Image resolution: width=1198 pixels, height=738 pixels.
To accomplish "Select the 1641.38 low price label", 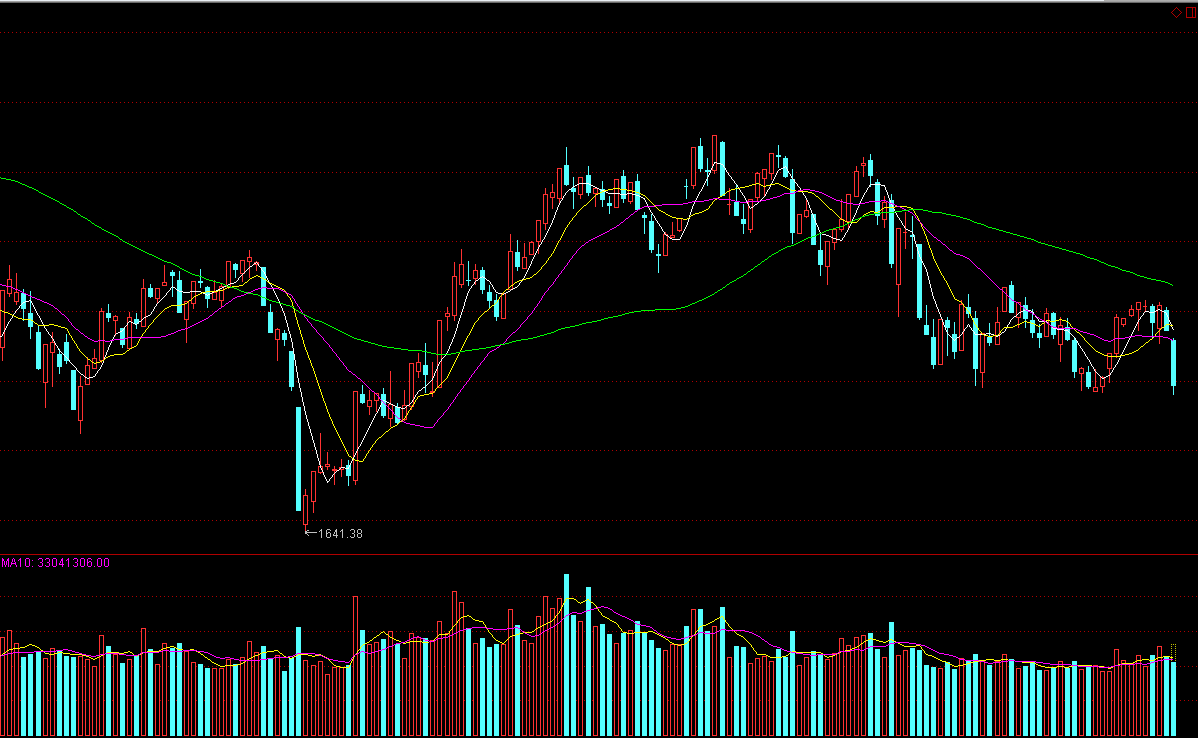I will (340, 534).
